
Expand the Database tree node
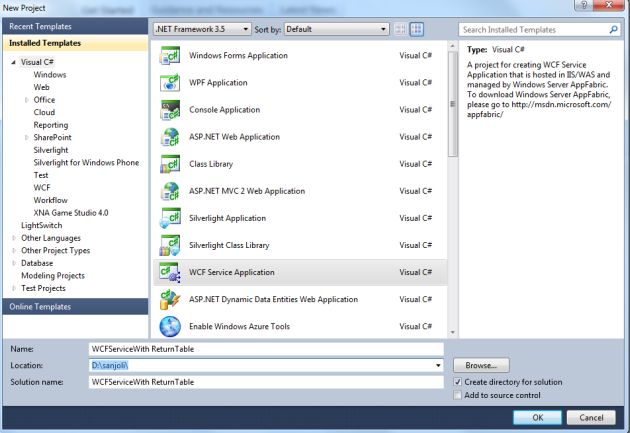14,263
